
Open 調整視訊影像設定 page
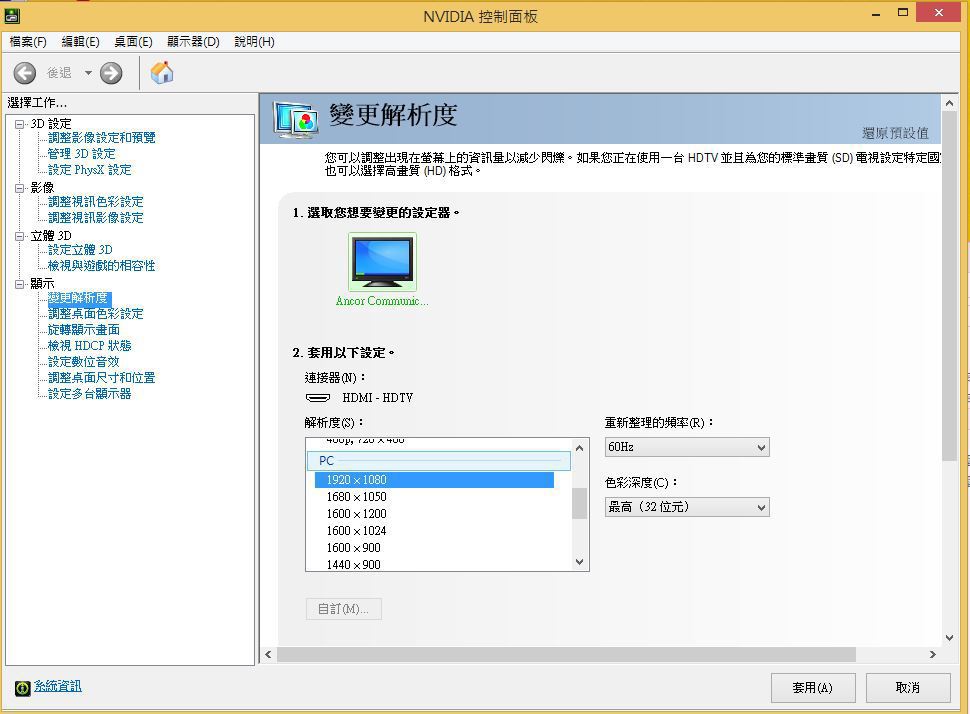[x=96, y=218]
